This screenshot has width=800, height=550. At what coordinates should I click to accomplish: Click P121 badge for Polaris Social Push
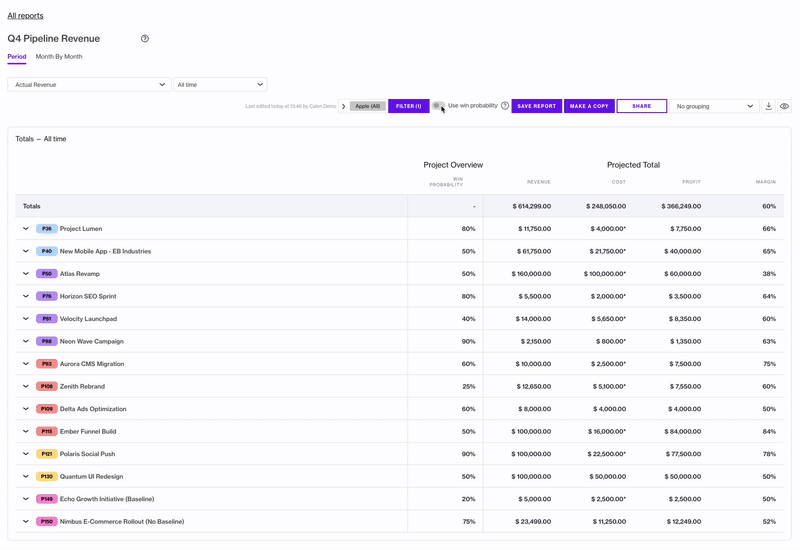pos(46,454)
